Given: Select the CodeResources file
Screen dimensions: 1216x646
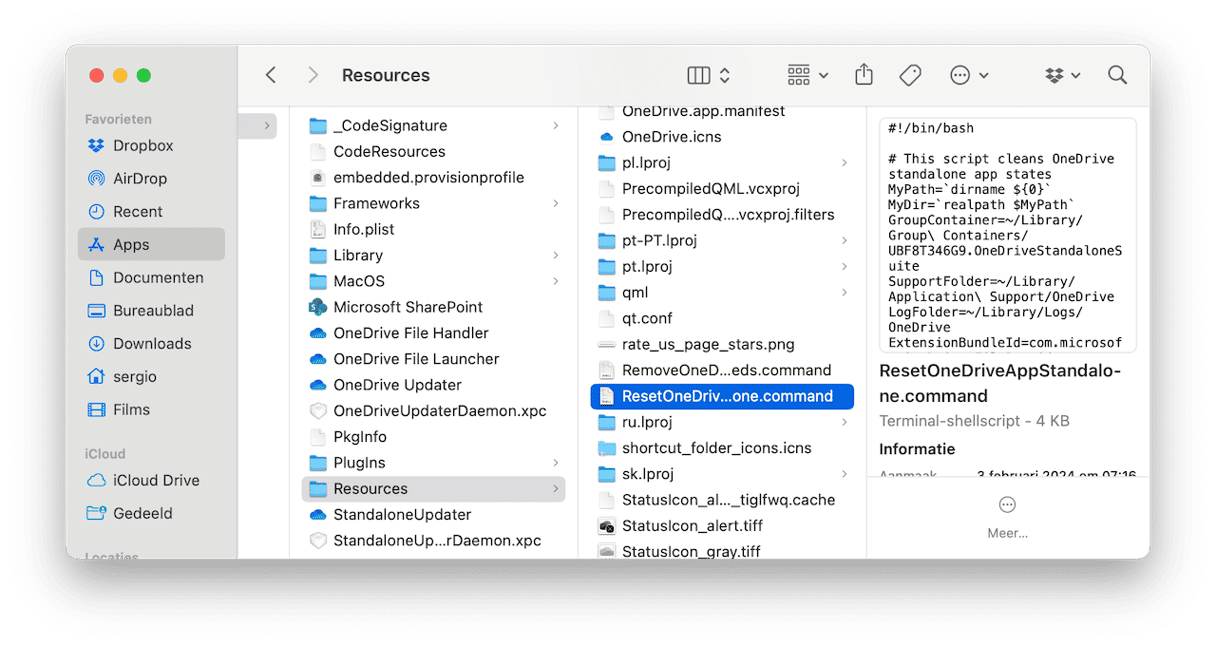Looking at the screenshot, I should pyautogui.click(x=433, y=151).
